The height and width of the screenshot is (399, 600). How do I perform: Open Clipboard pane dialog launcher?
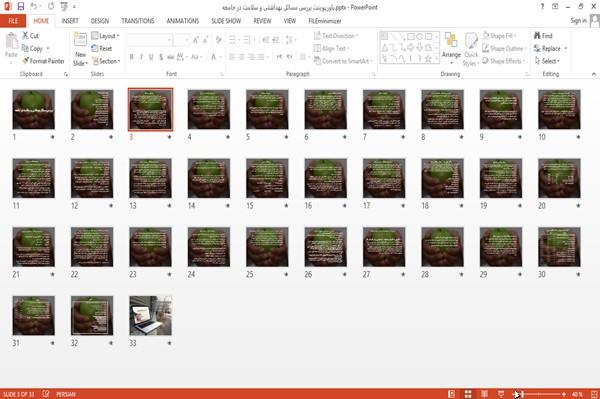click(x=65, y=74)
